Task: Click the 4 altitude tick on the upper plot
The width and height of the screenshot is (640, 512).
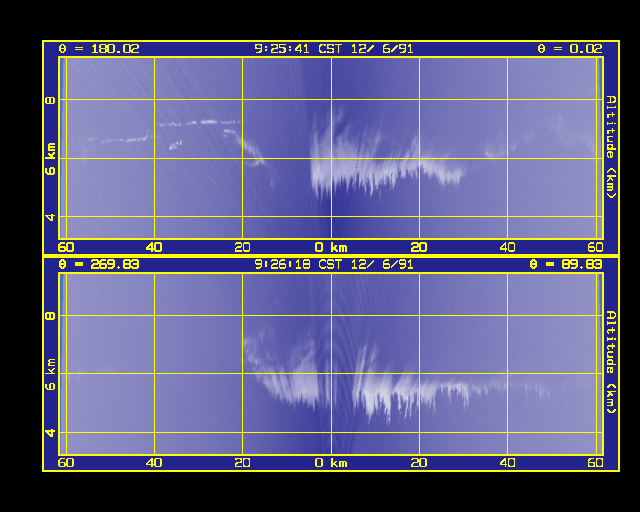Action: click(x=51, y=217)
